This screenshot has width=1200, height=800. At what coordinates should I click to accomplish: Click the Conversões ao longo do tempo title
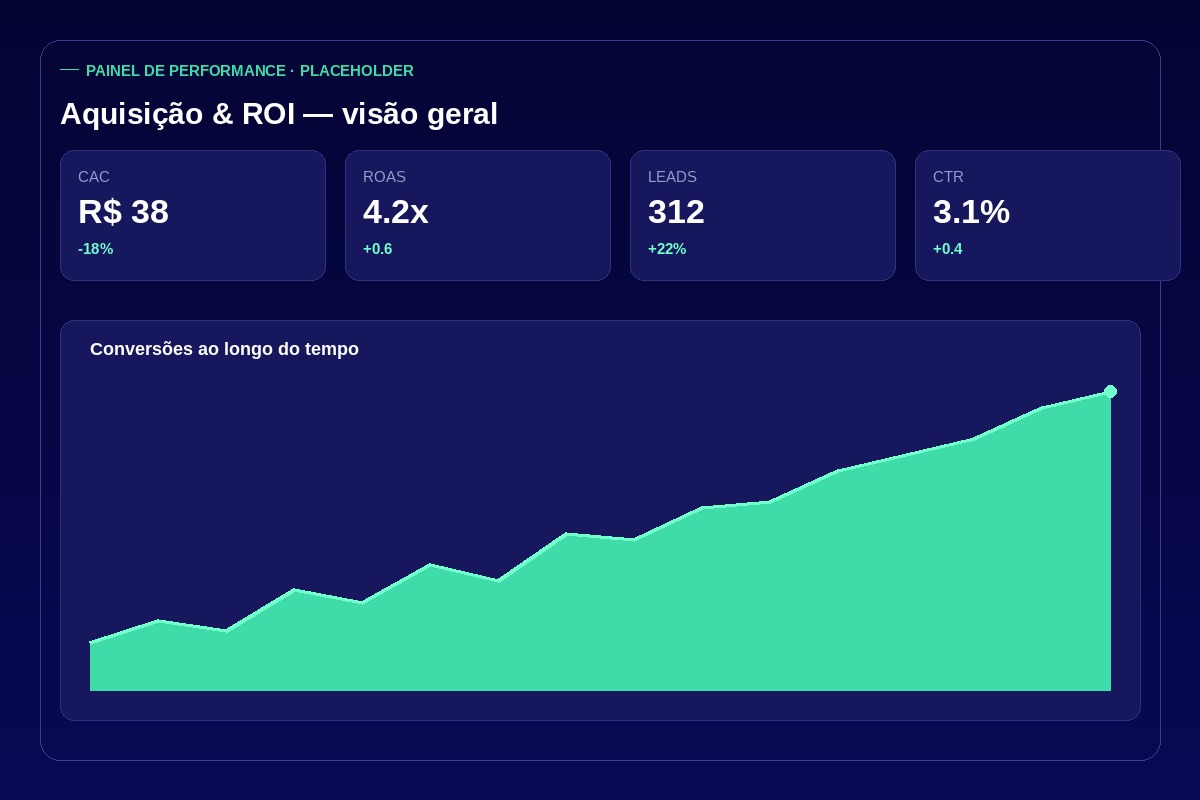tap(224, 349)
